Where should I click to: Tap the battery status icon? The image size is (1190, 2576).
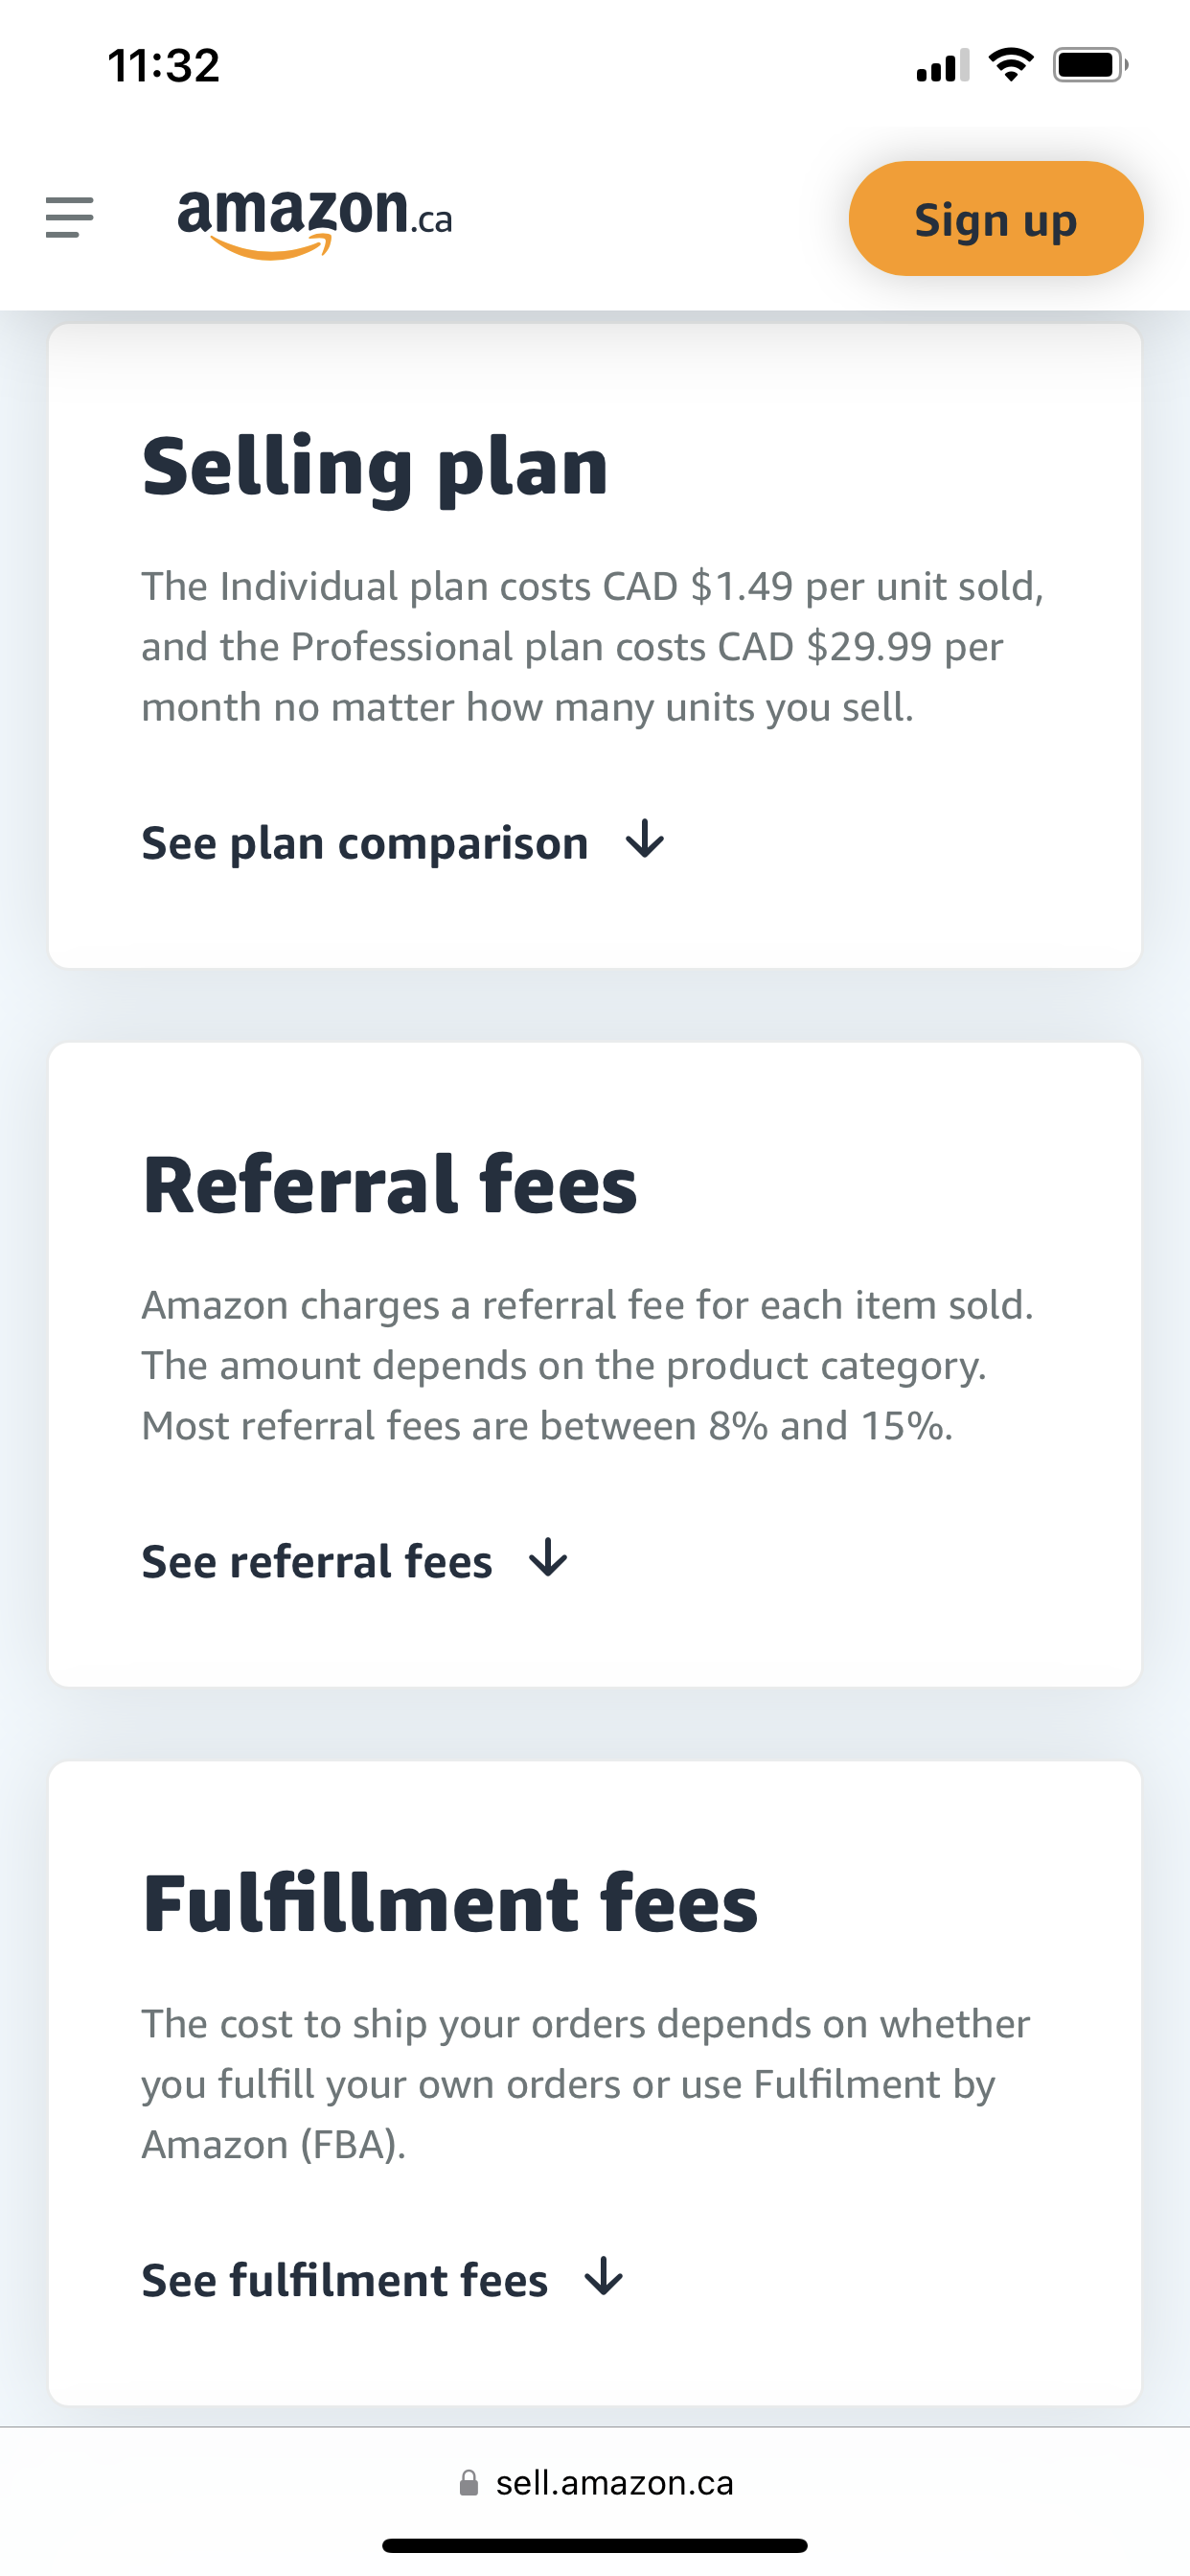click(x=1090, y=65)
